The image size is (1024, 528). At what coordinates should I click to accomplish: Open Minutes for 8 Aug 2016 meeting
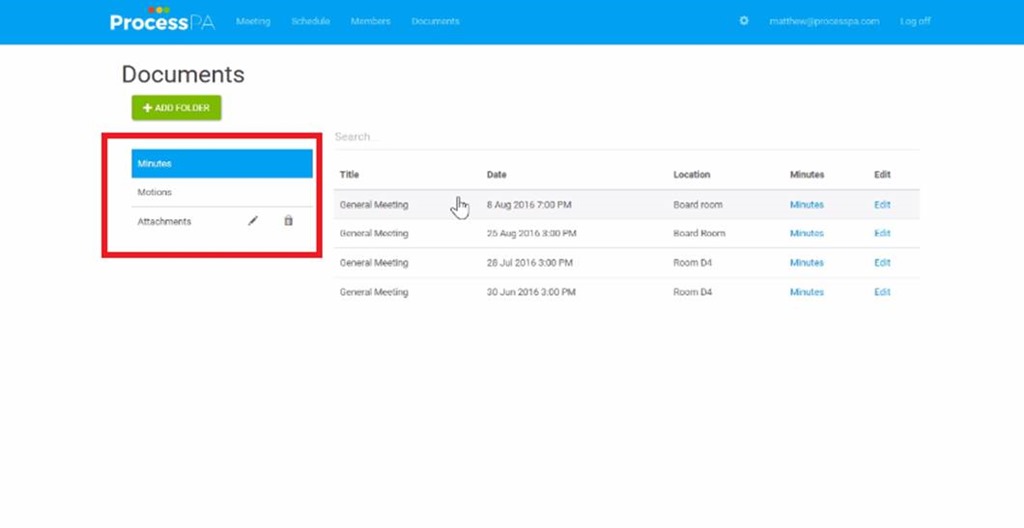[806, 205]
